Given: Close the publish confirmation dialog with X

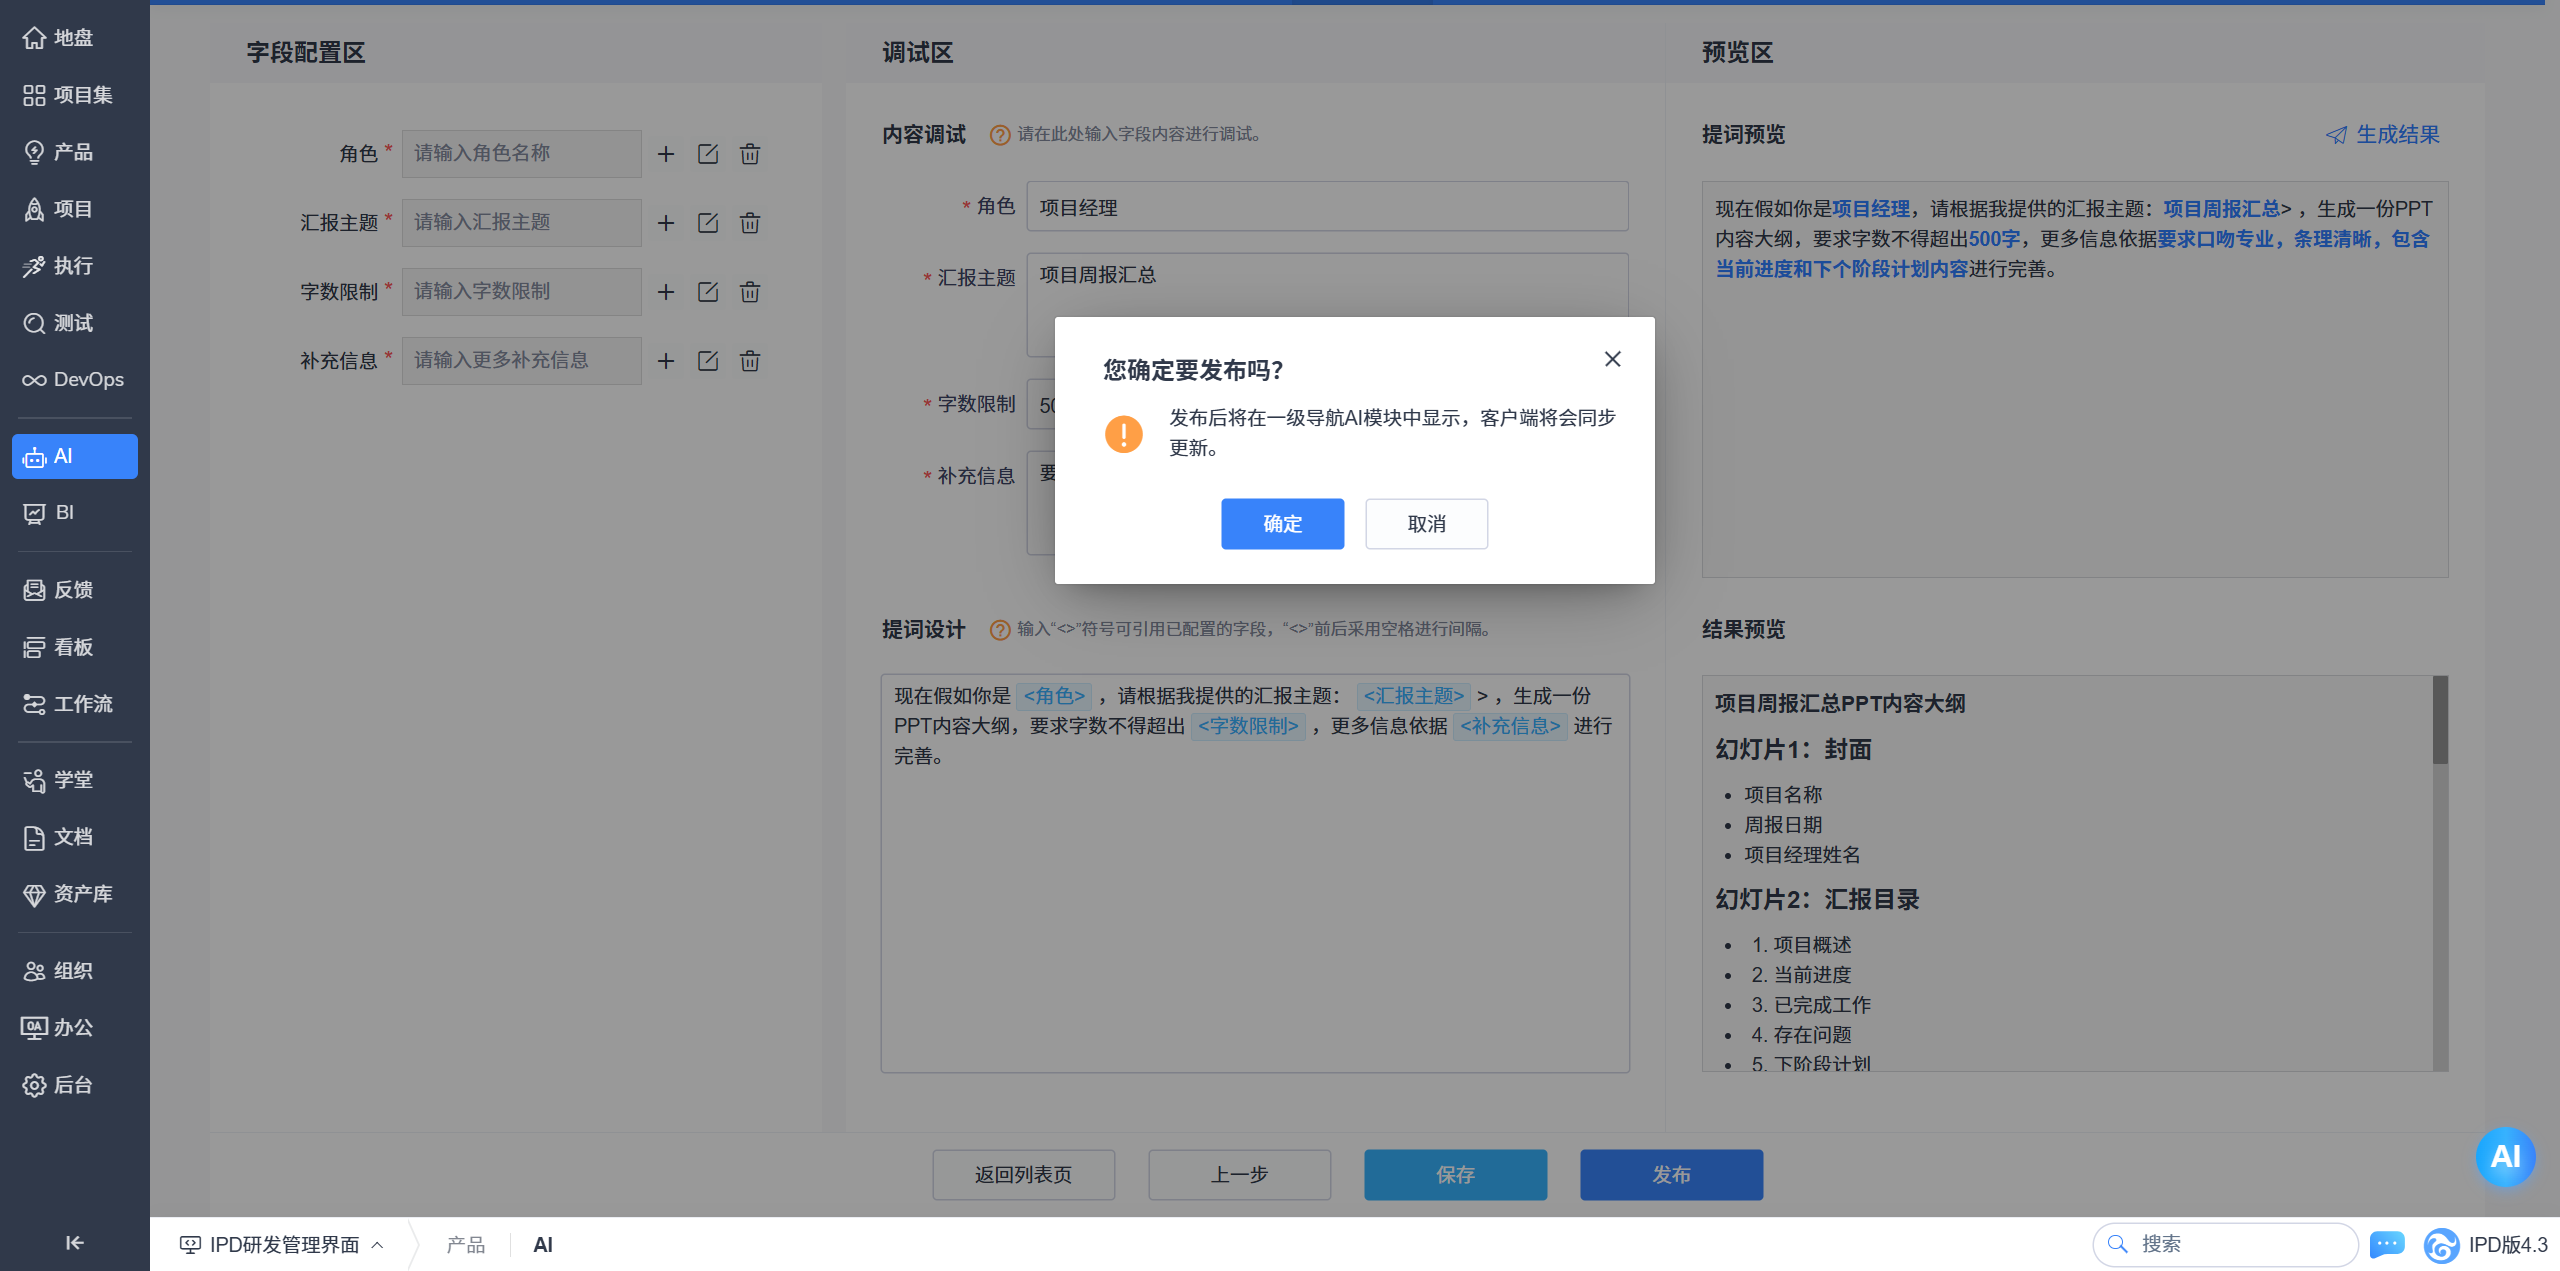Looking at the screenshot, I should tap(1612, 359).
